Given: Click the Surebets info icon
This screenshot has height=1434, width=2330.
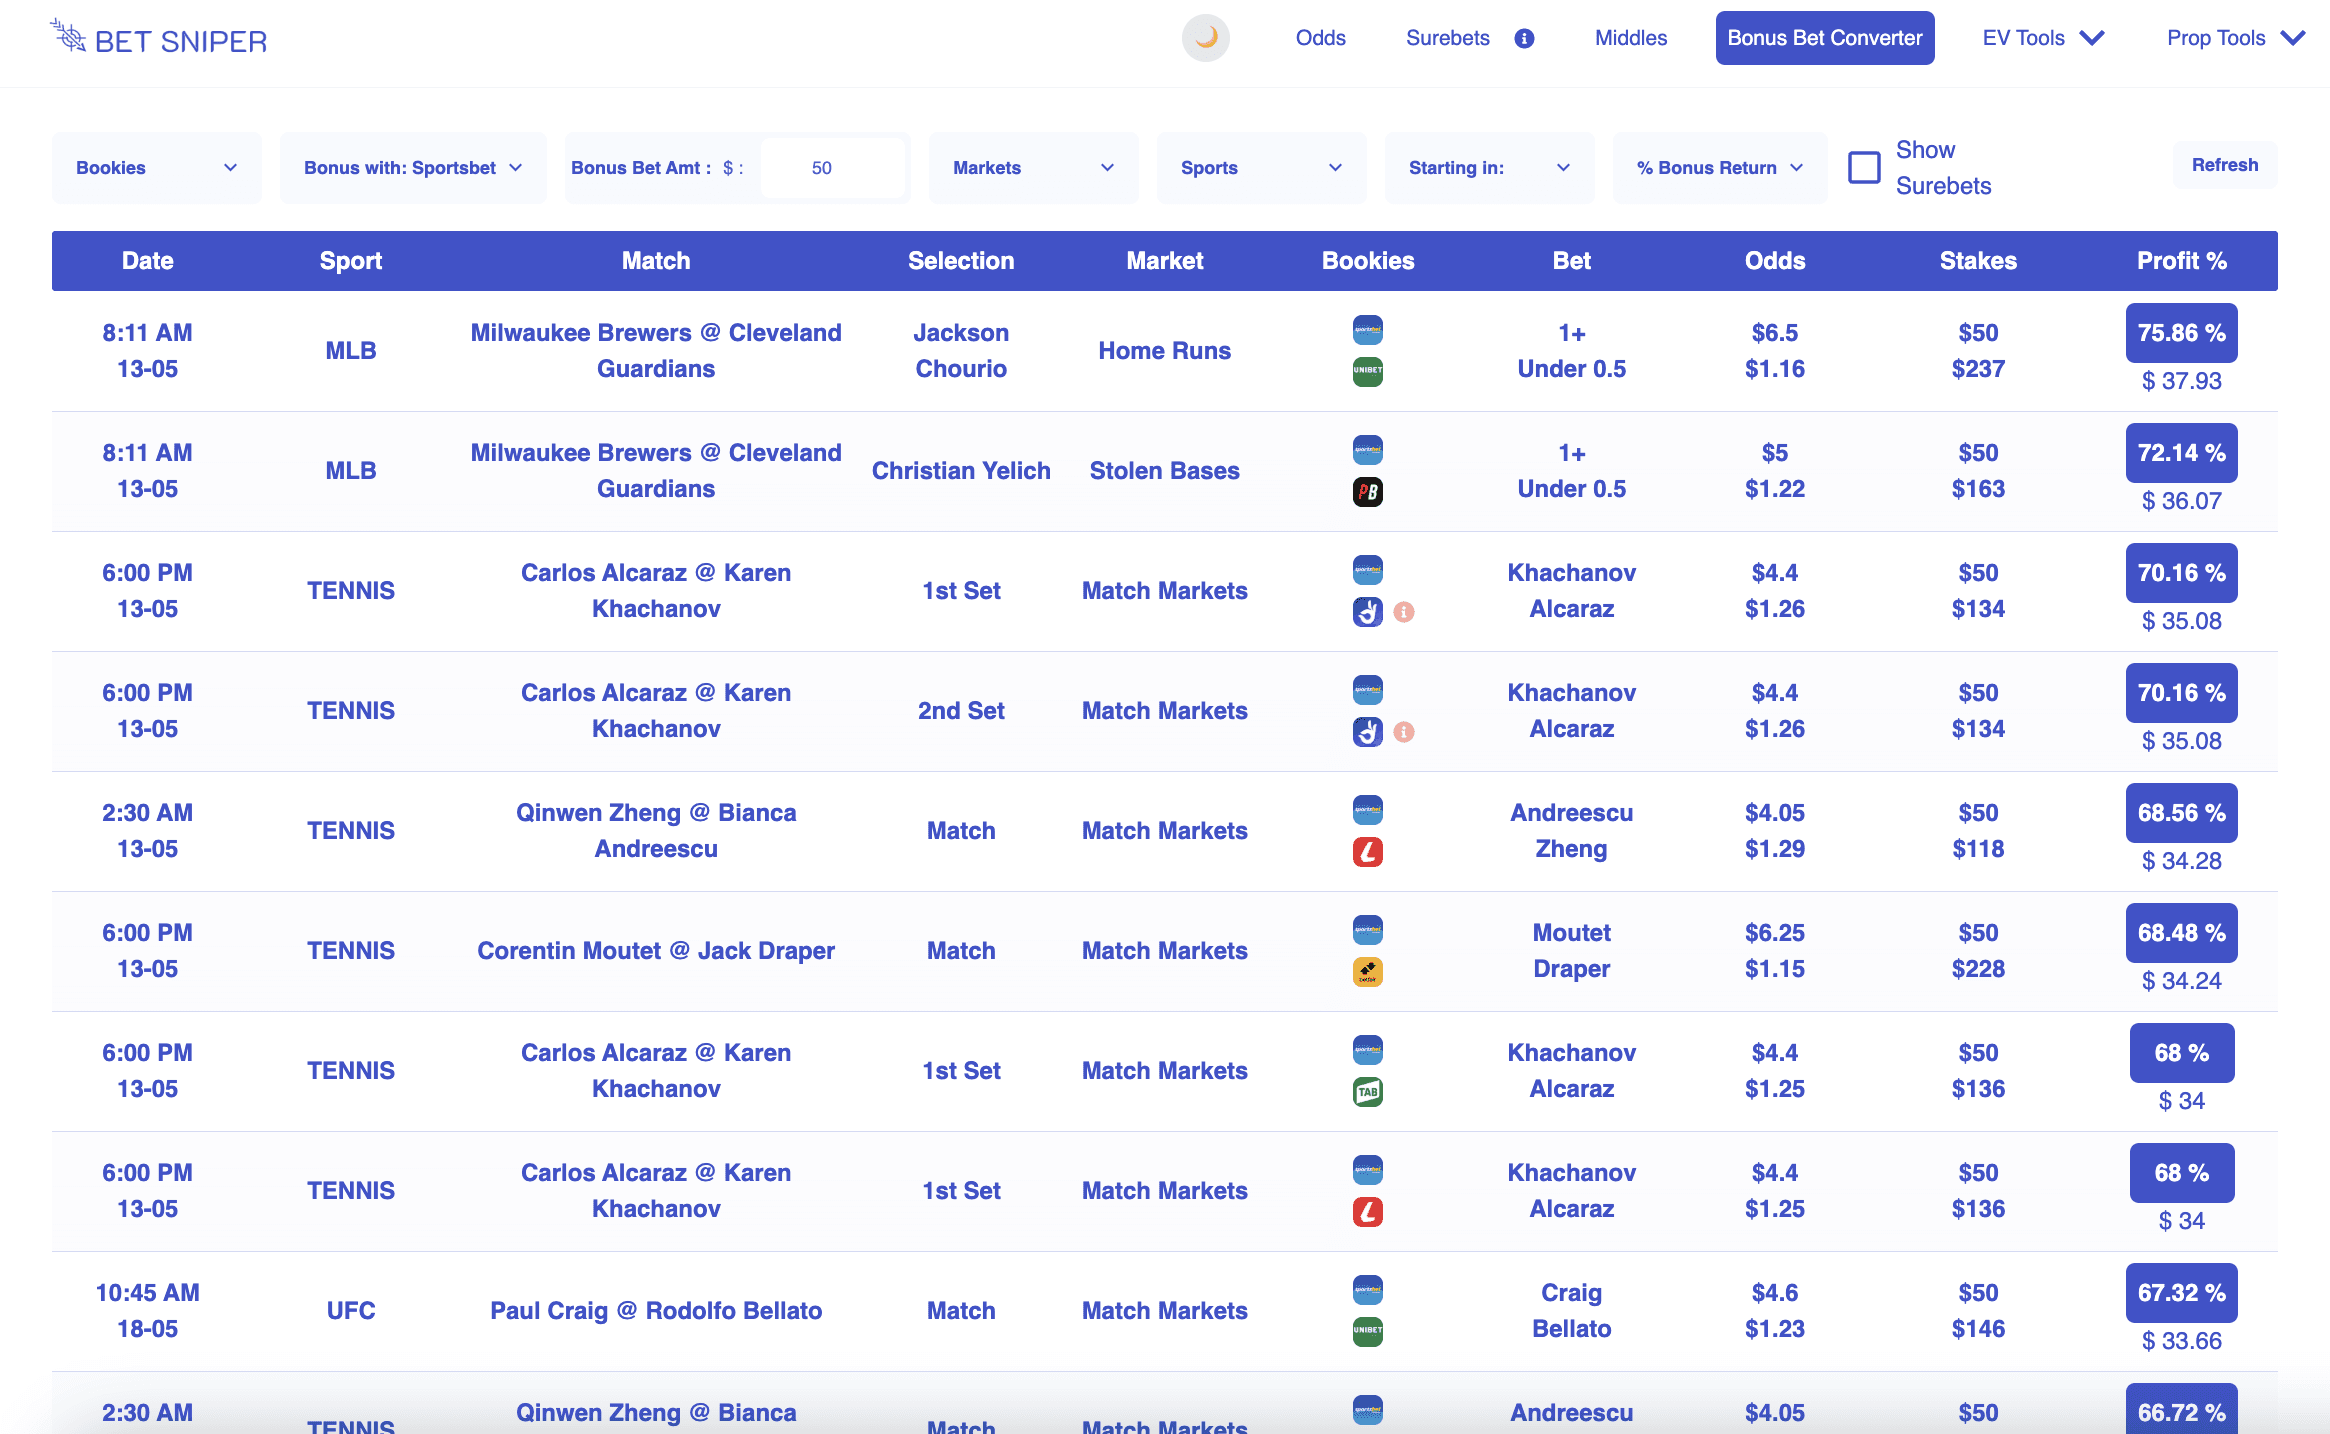Looking at the screenshot, I should tap(1524, 39).
